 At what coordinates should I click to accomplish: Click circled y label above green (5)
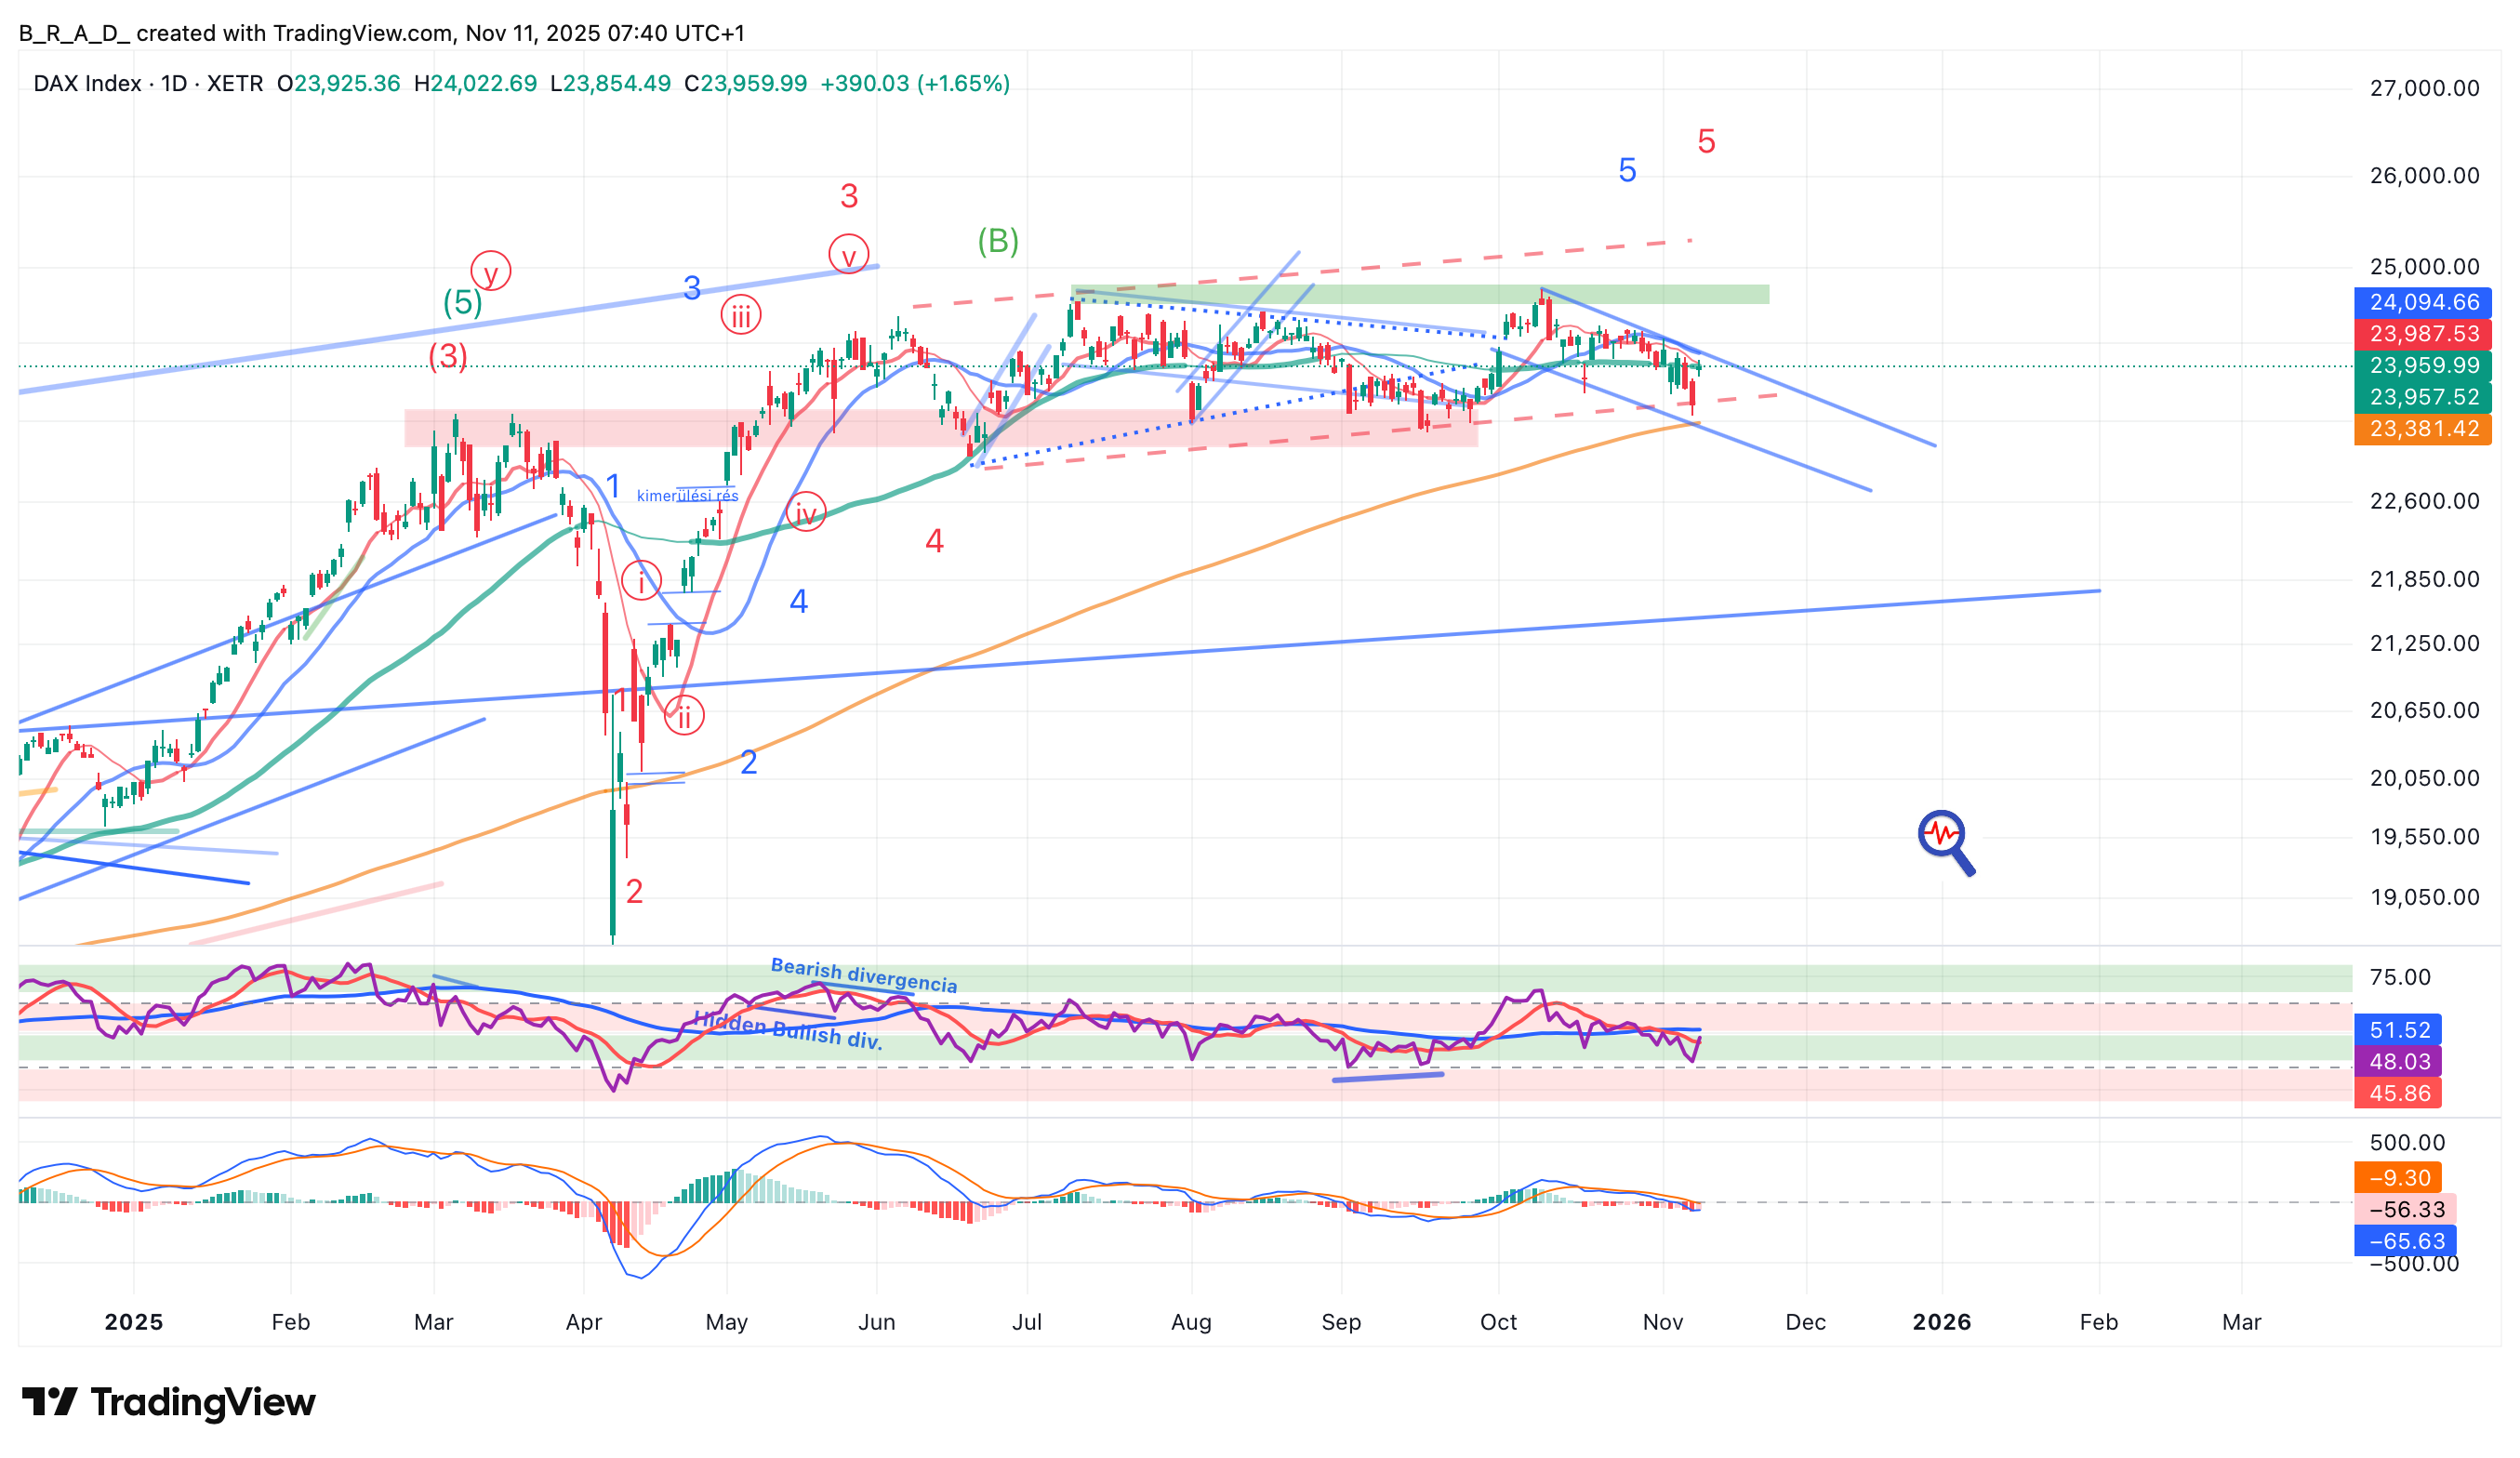[490, 271]
